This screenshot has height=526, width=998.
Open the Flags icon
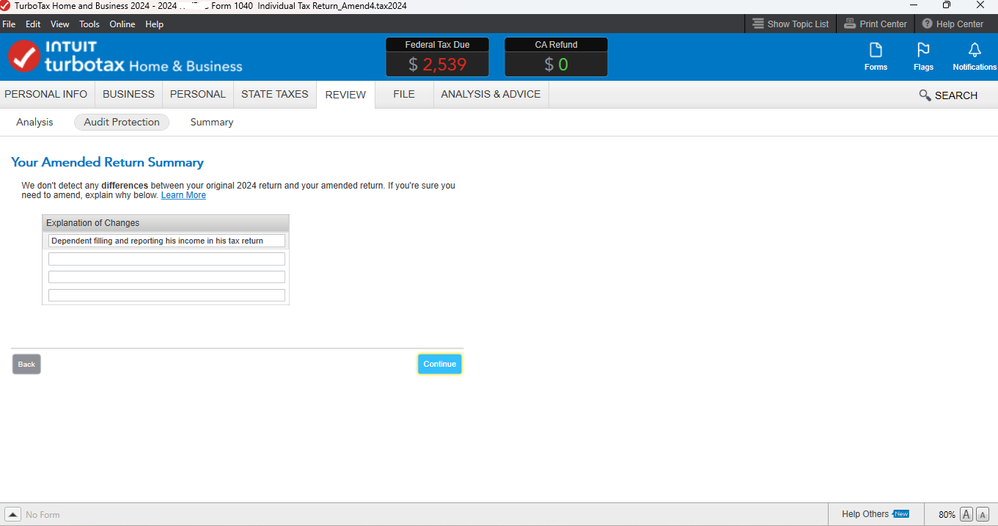[923, 56]
